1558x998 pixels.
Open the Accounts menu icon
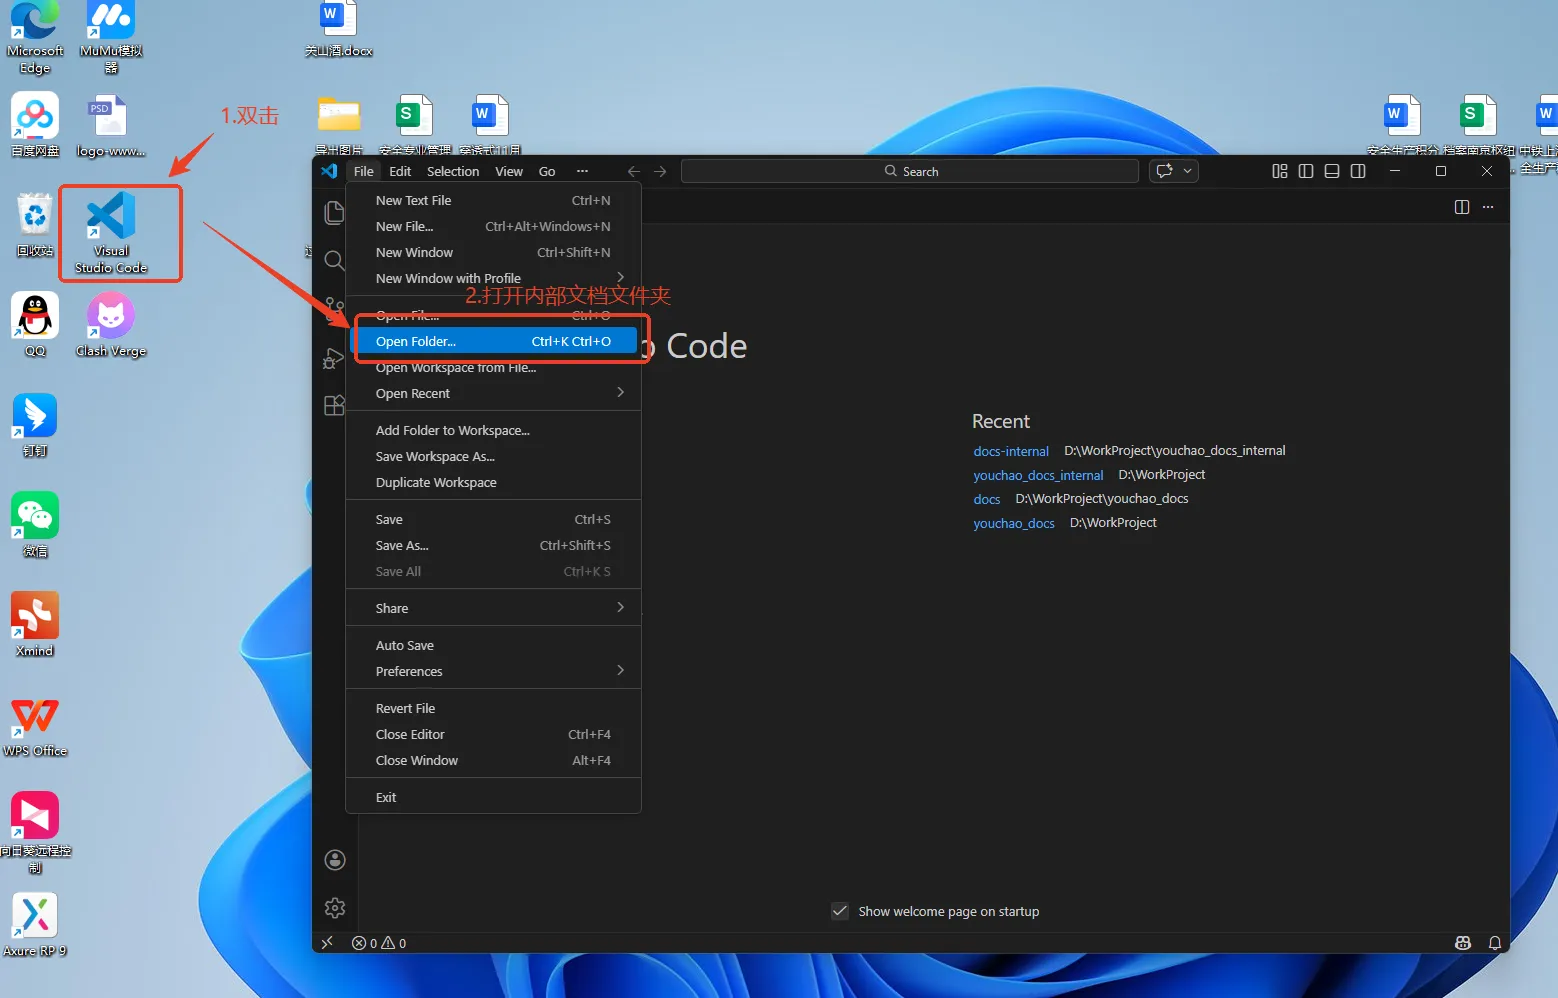click(335, 860)
